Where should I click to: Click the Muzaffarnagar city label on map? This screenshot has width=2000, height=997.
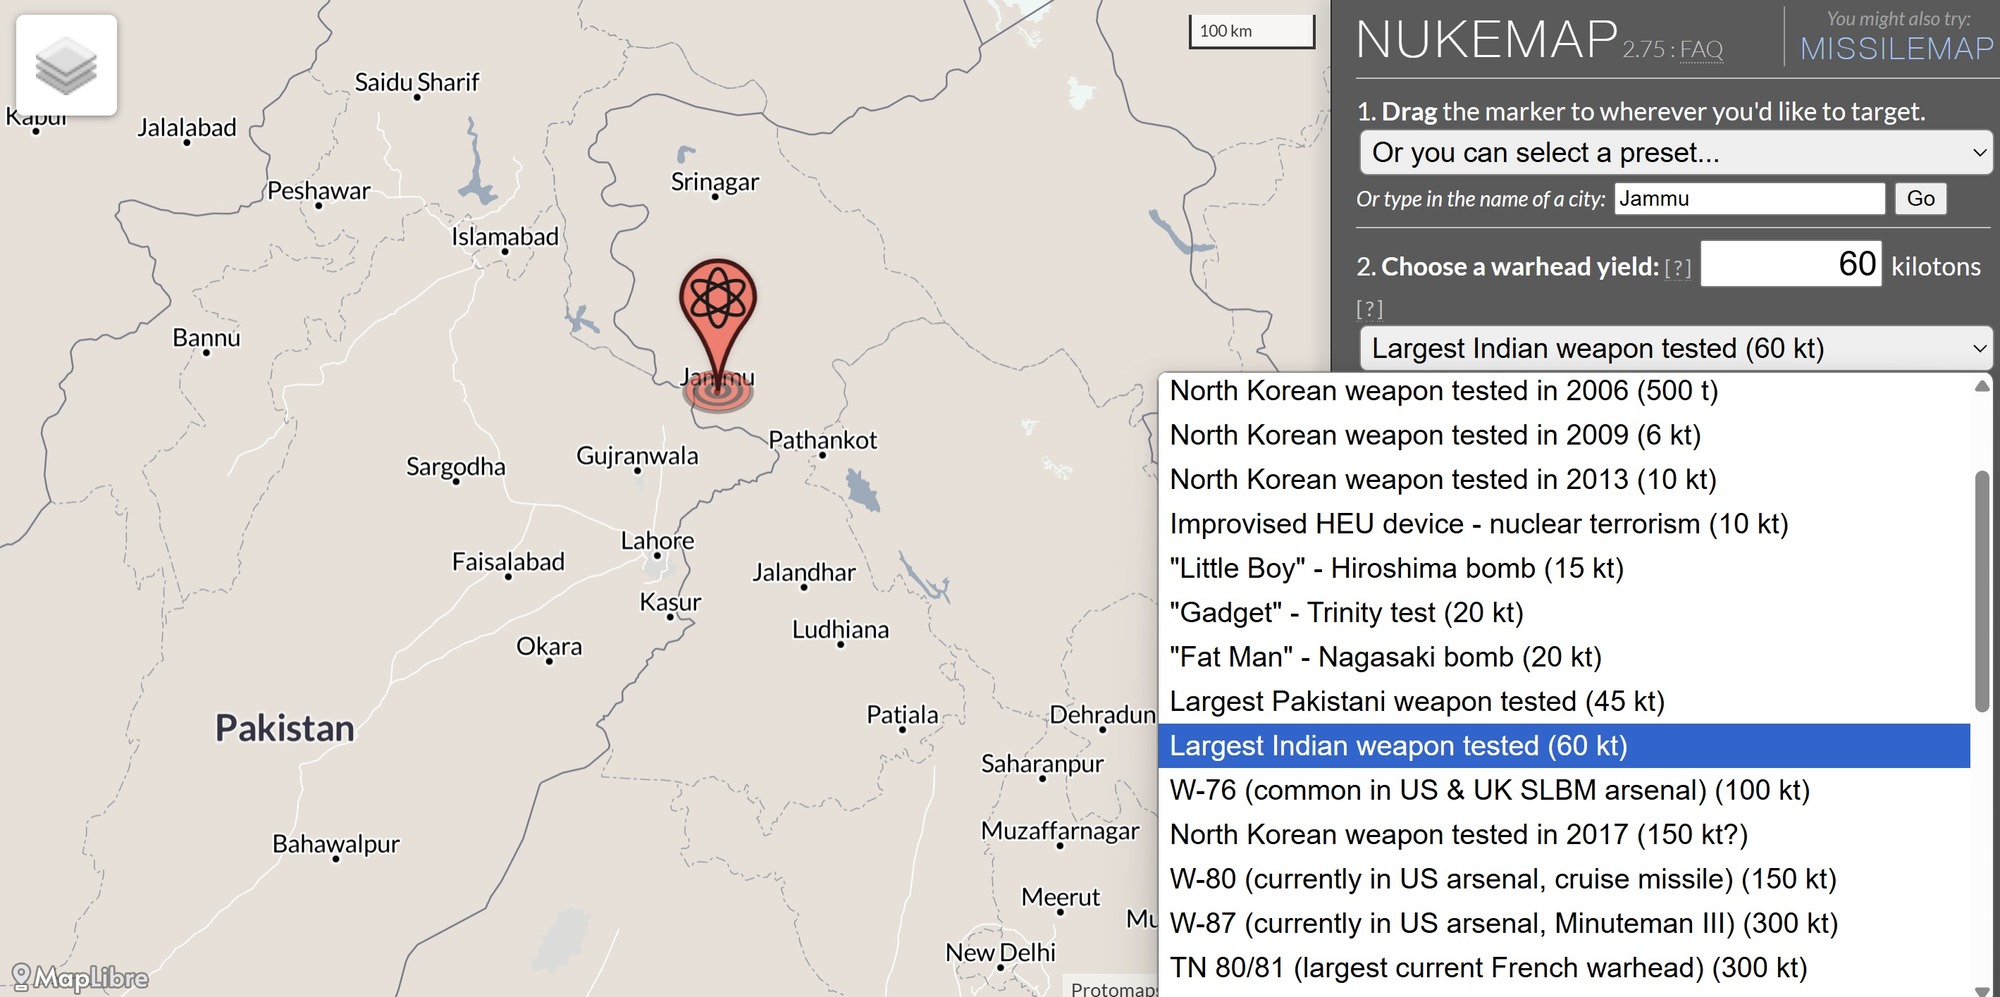click(1060, 831)
